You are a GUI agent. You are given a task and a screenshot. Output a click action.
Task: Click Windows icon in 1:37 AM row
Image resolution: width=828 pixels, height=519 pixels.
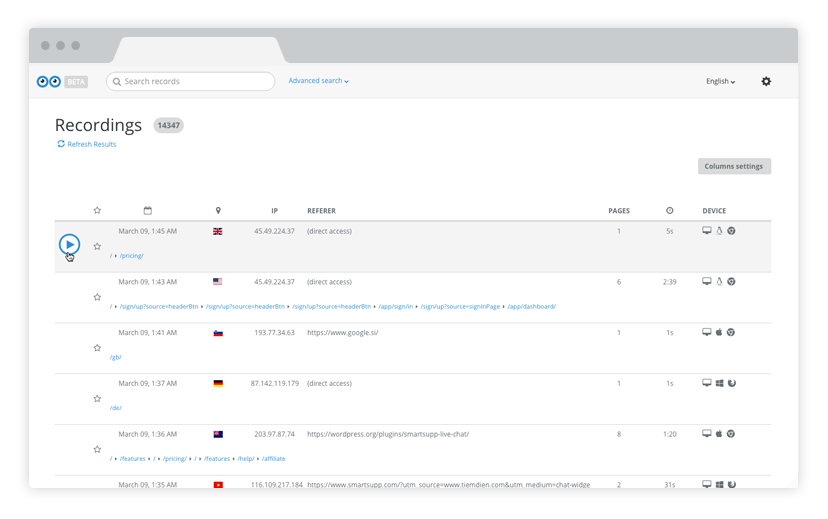[719, 383]
